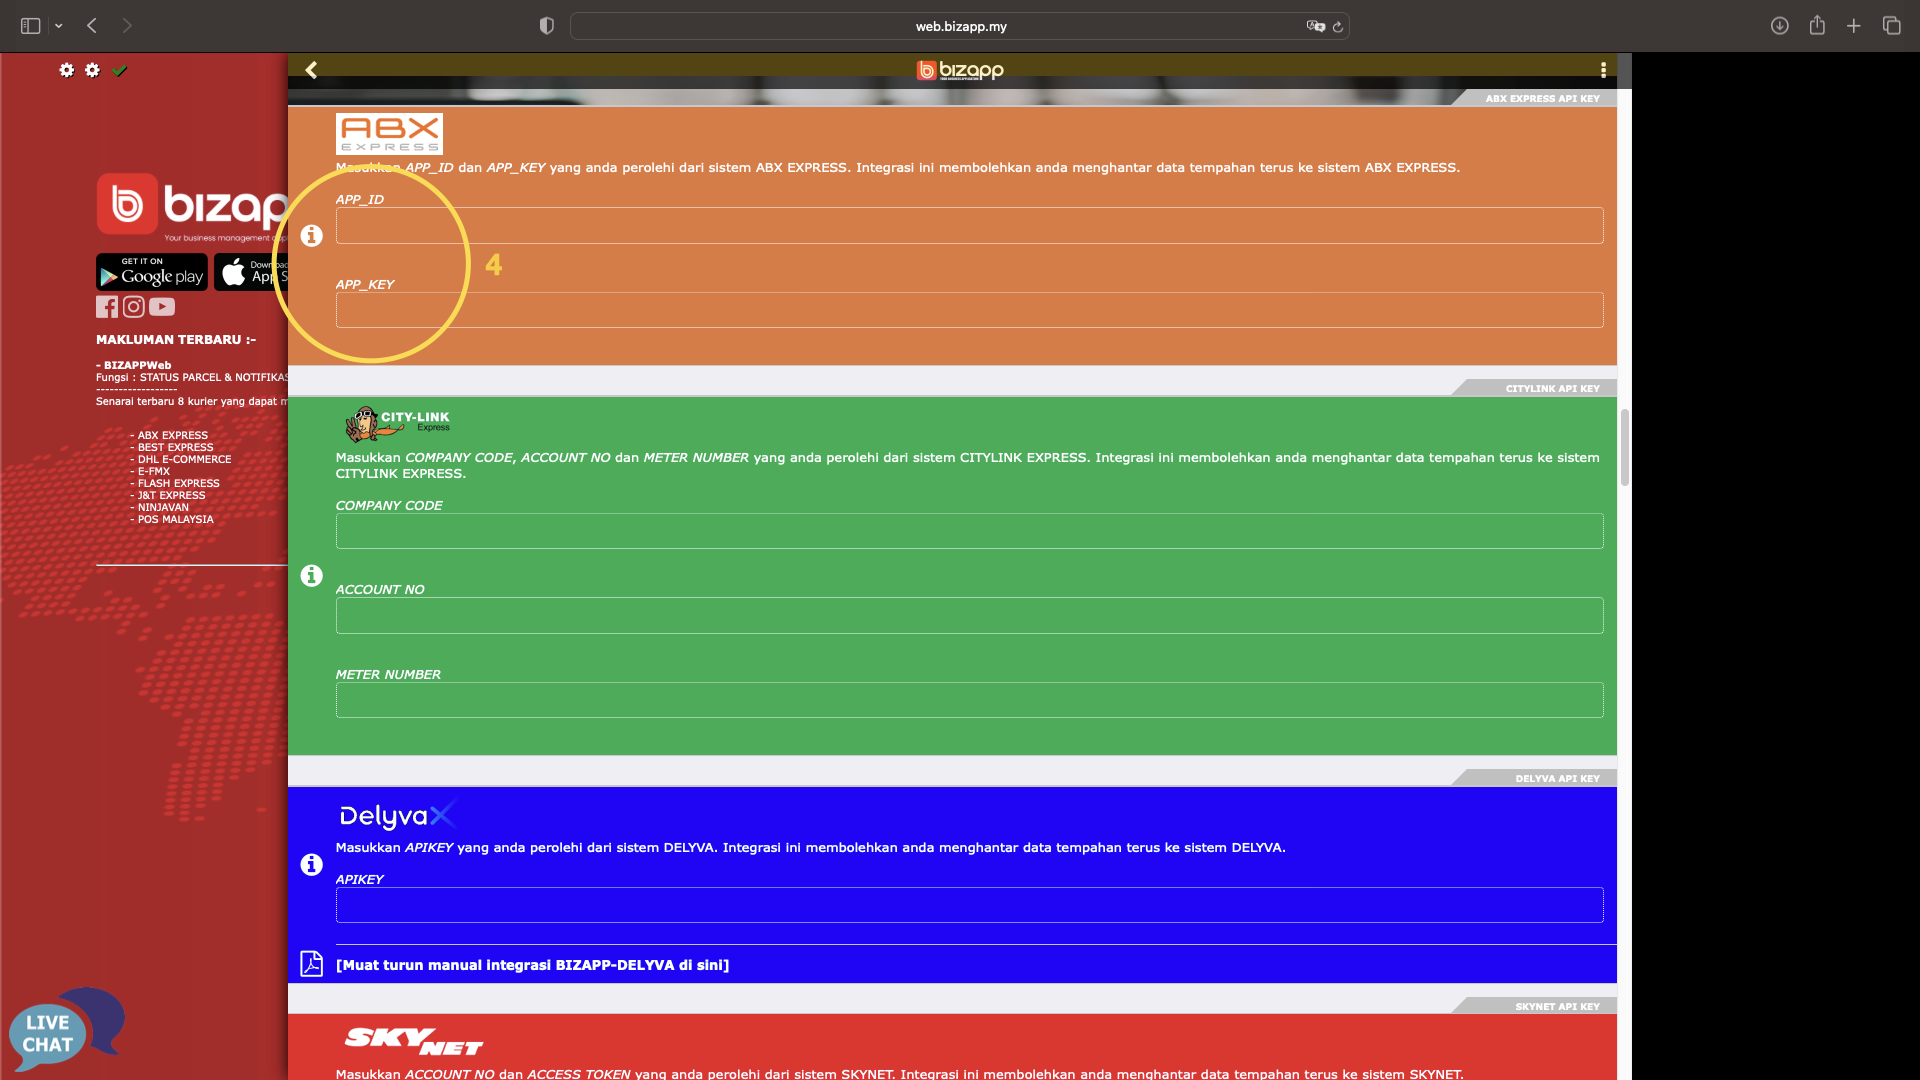Viewport: 1920px width, 1080px height.
Task: Select 'NINJAVAN' in courier list
Action: pos(163,508)
